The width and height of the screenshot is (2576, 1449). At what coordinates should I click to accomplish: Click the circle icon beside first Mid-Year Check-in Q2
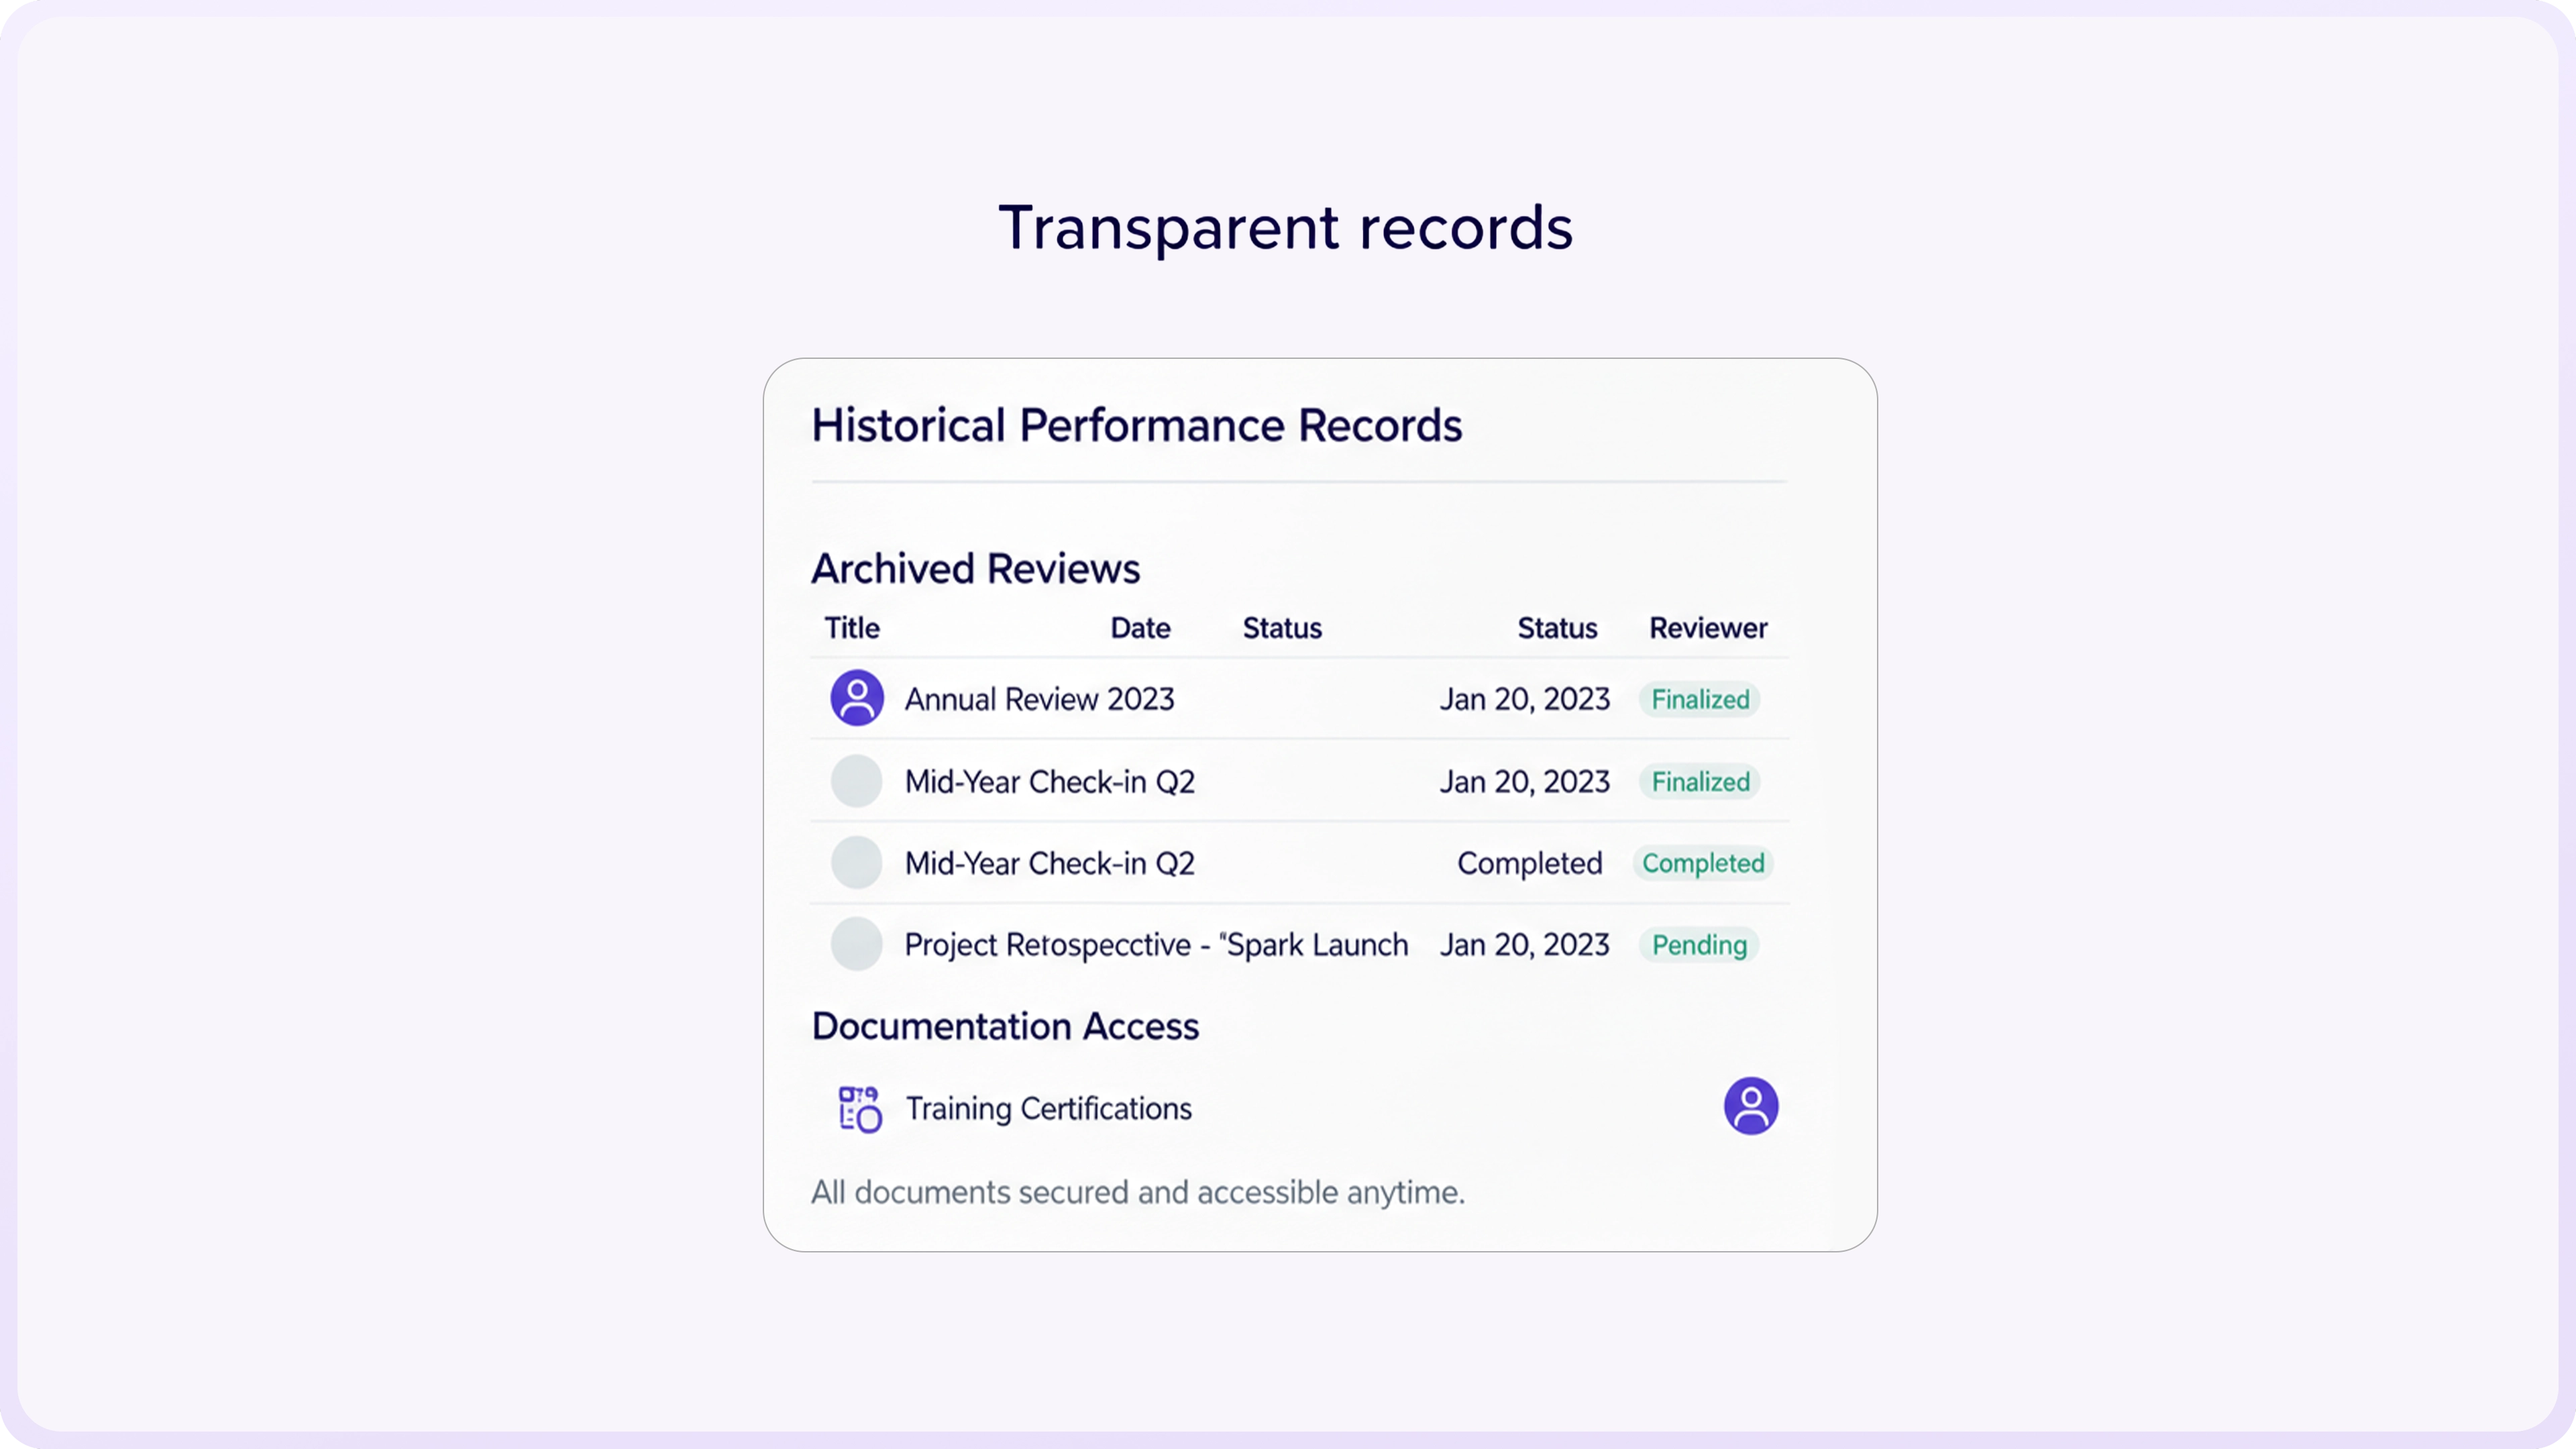coord(857,781)
